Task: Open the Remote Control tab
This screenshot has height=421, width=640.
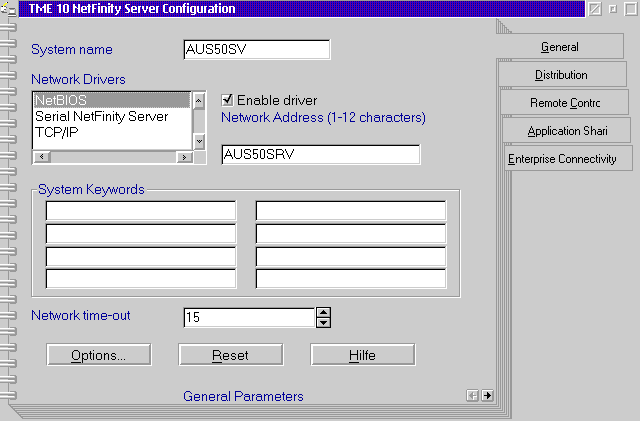Action: point(565,102)
